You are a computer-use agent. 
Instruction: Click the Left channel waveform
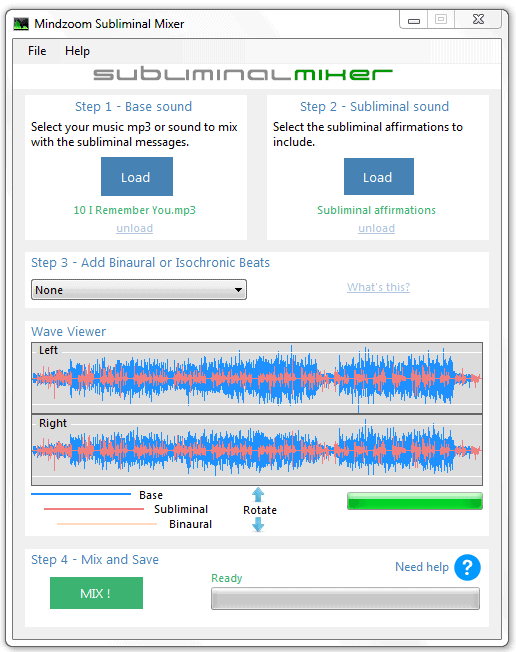click(x=257, y=378)
